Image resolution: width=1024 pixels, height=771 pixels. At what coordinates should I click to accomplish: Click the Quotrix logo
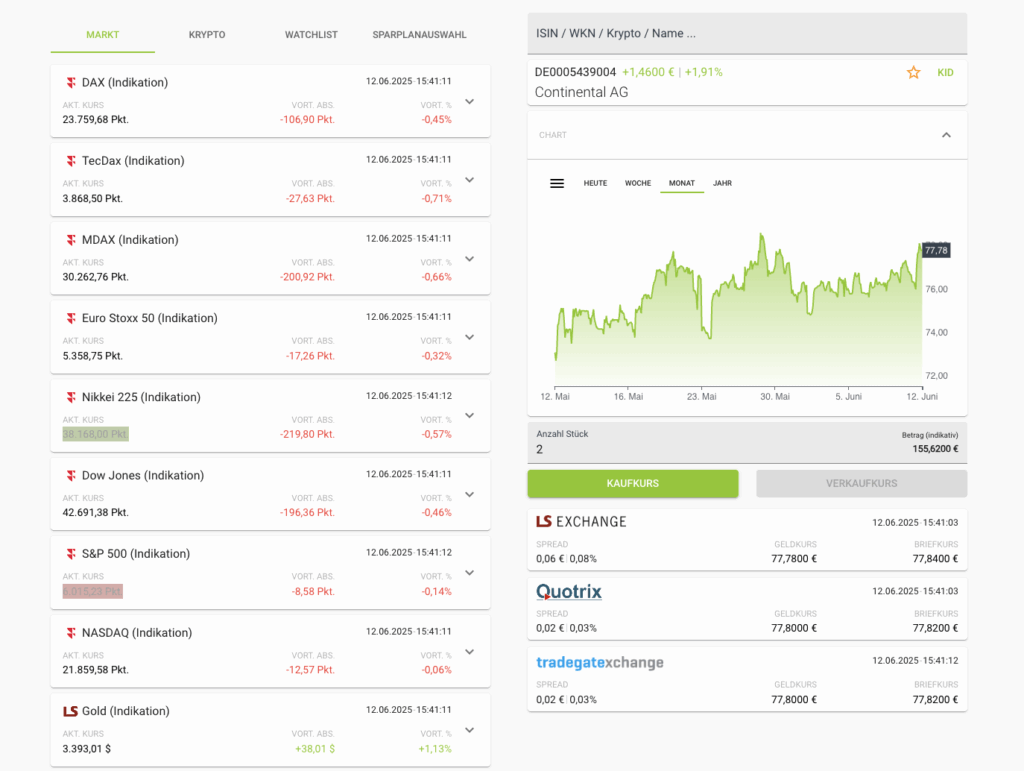tap(569, 591)
